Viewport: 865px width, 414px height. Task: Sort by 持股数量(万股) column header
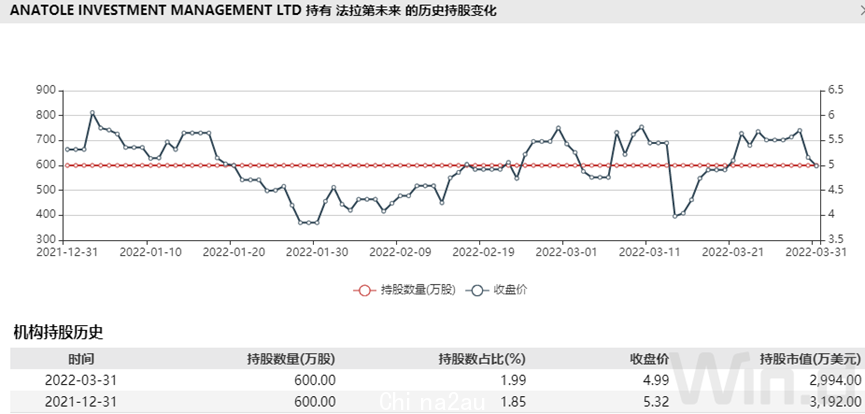point(291,359)
